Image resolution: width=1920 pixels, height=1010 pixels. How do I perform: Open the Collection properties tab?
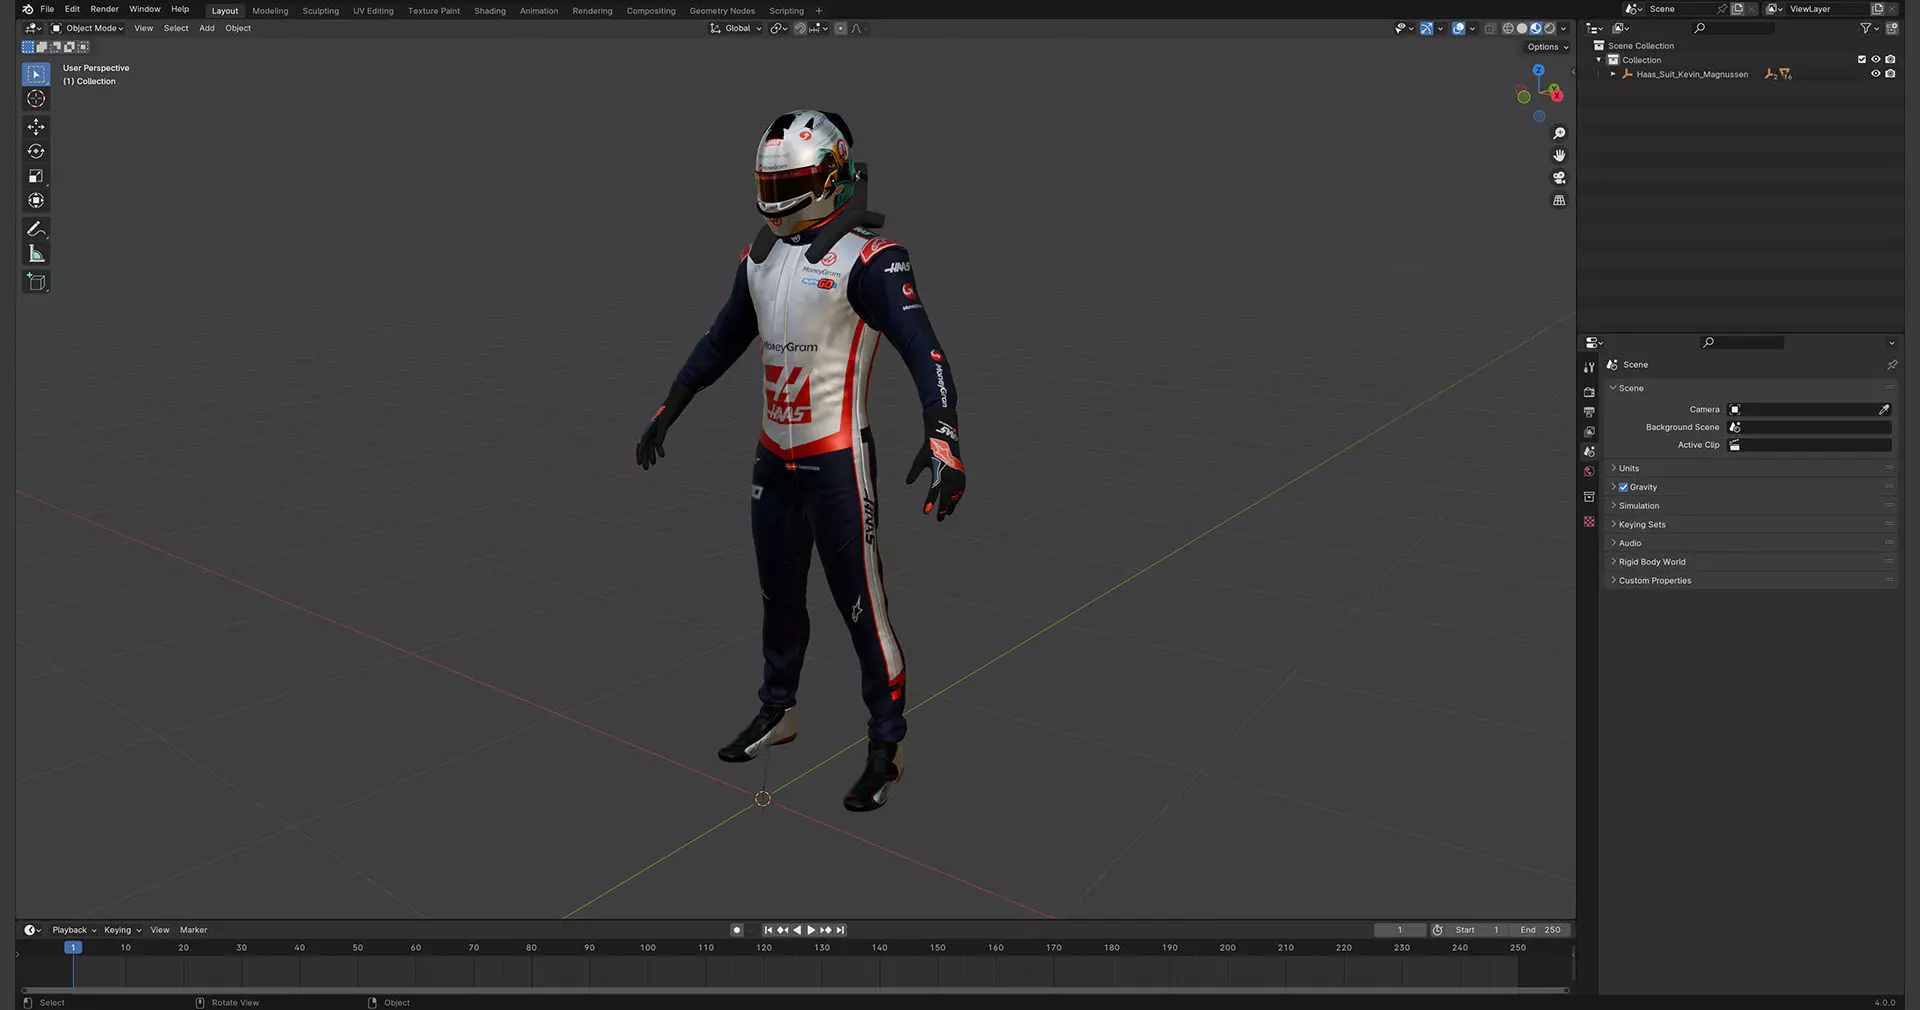coord(1589,497)
